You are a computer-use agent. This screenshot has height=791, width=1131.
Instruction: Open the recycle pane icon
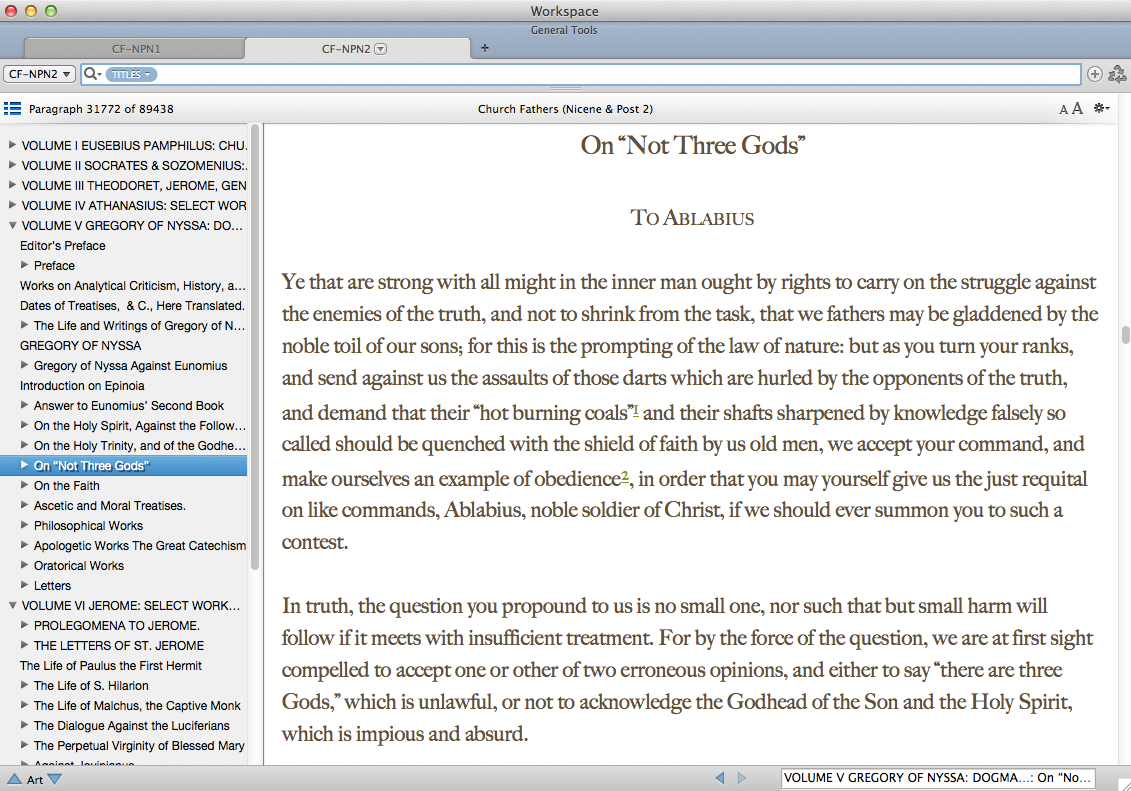pyautogui.click(x=1117, y=74)
